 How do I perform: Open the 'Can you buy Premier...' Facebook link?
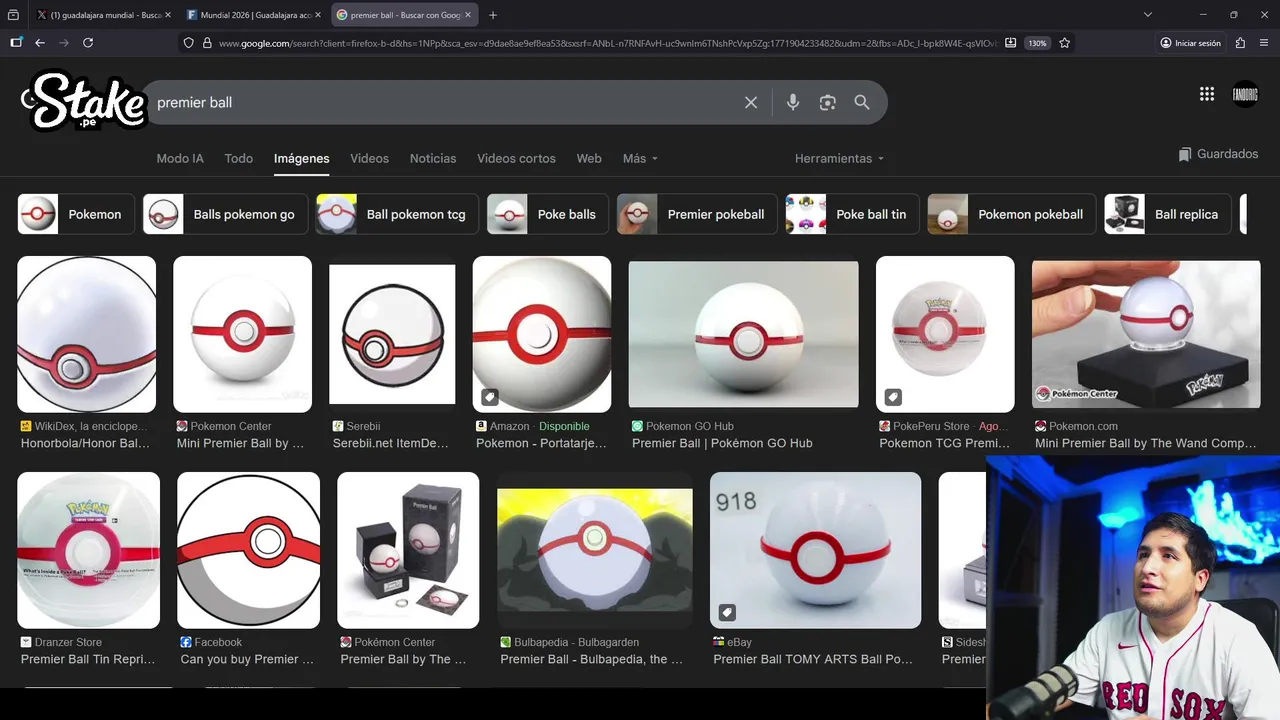(x=247, y=659)
